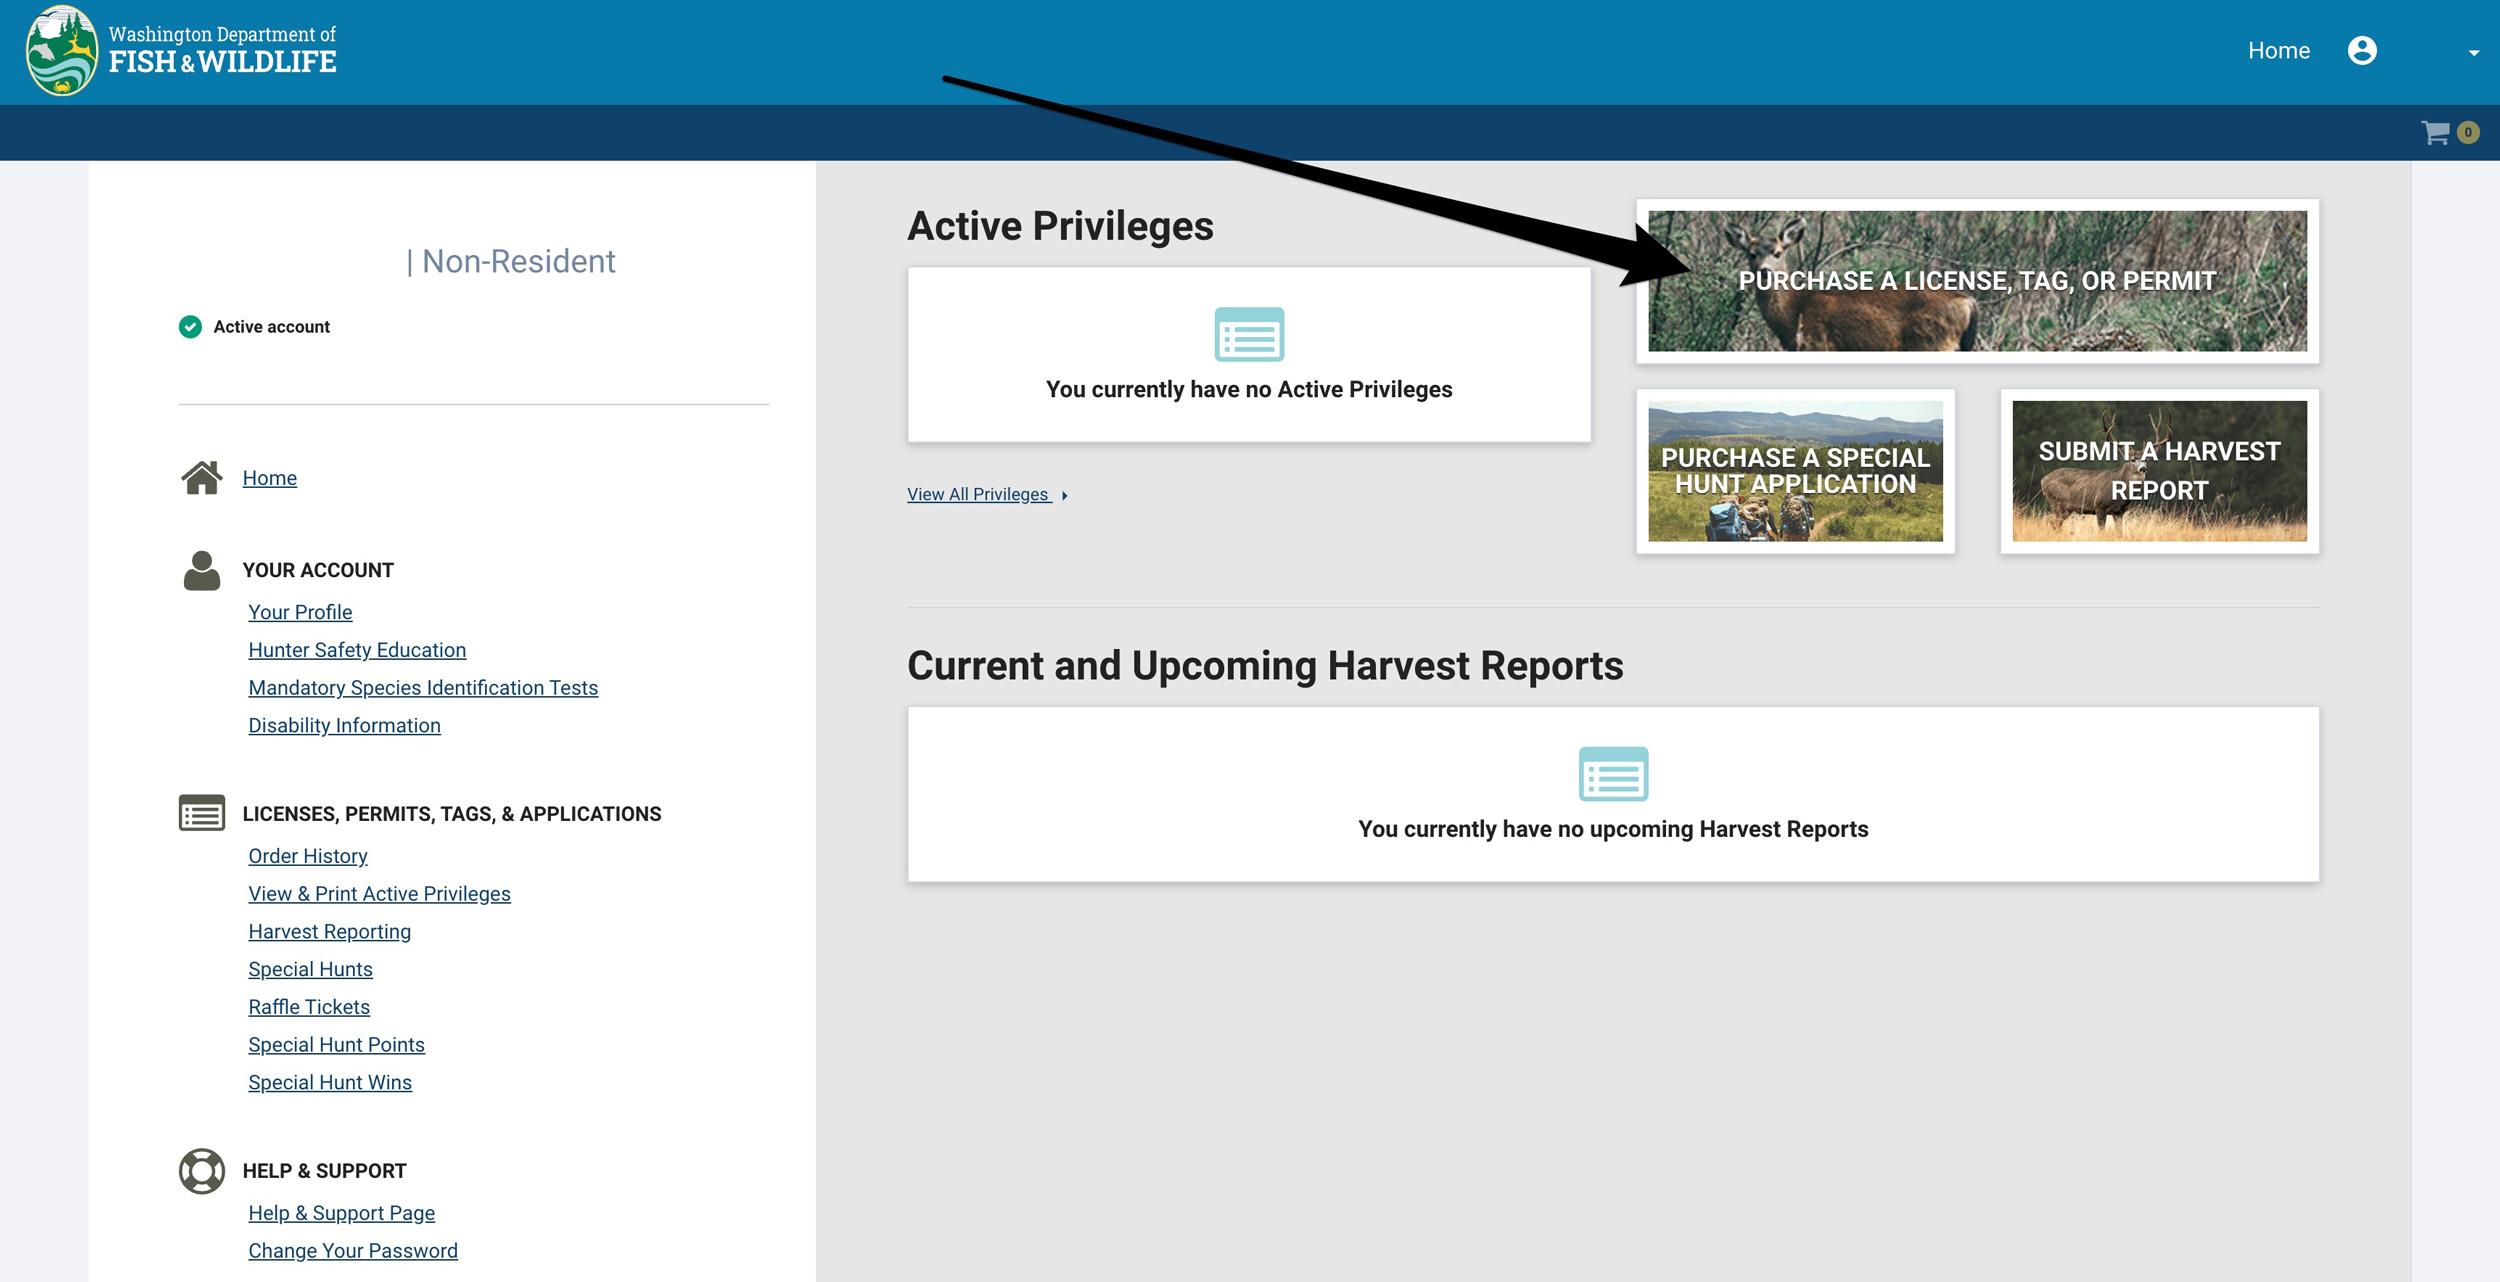Screen dimensions: 2500x1282
Task: Open Submit a Harvest Report tile
Action: tap(2158, 471)
